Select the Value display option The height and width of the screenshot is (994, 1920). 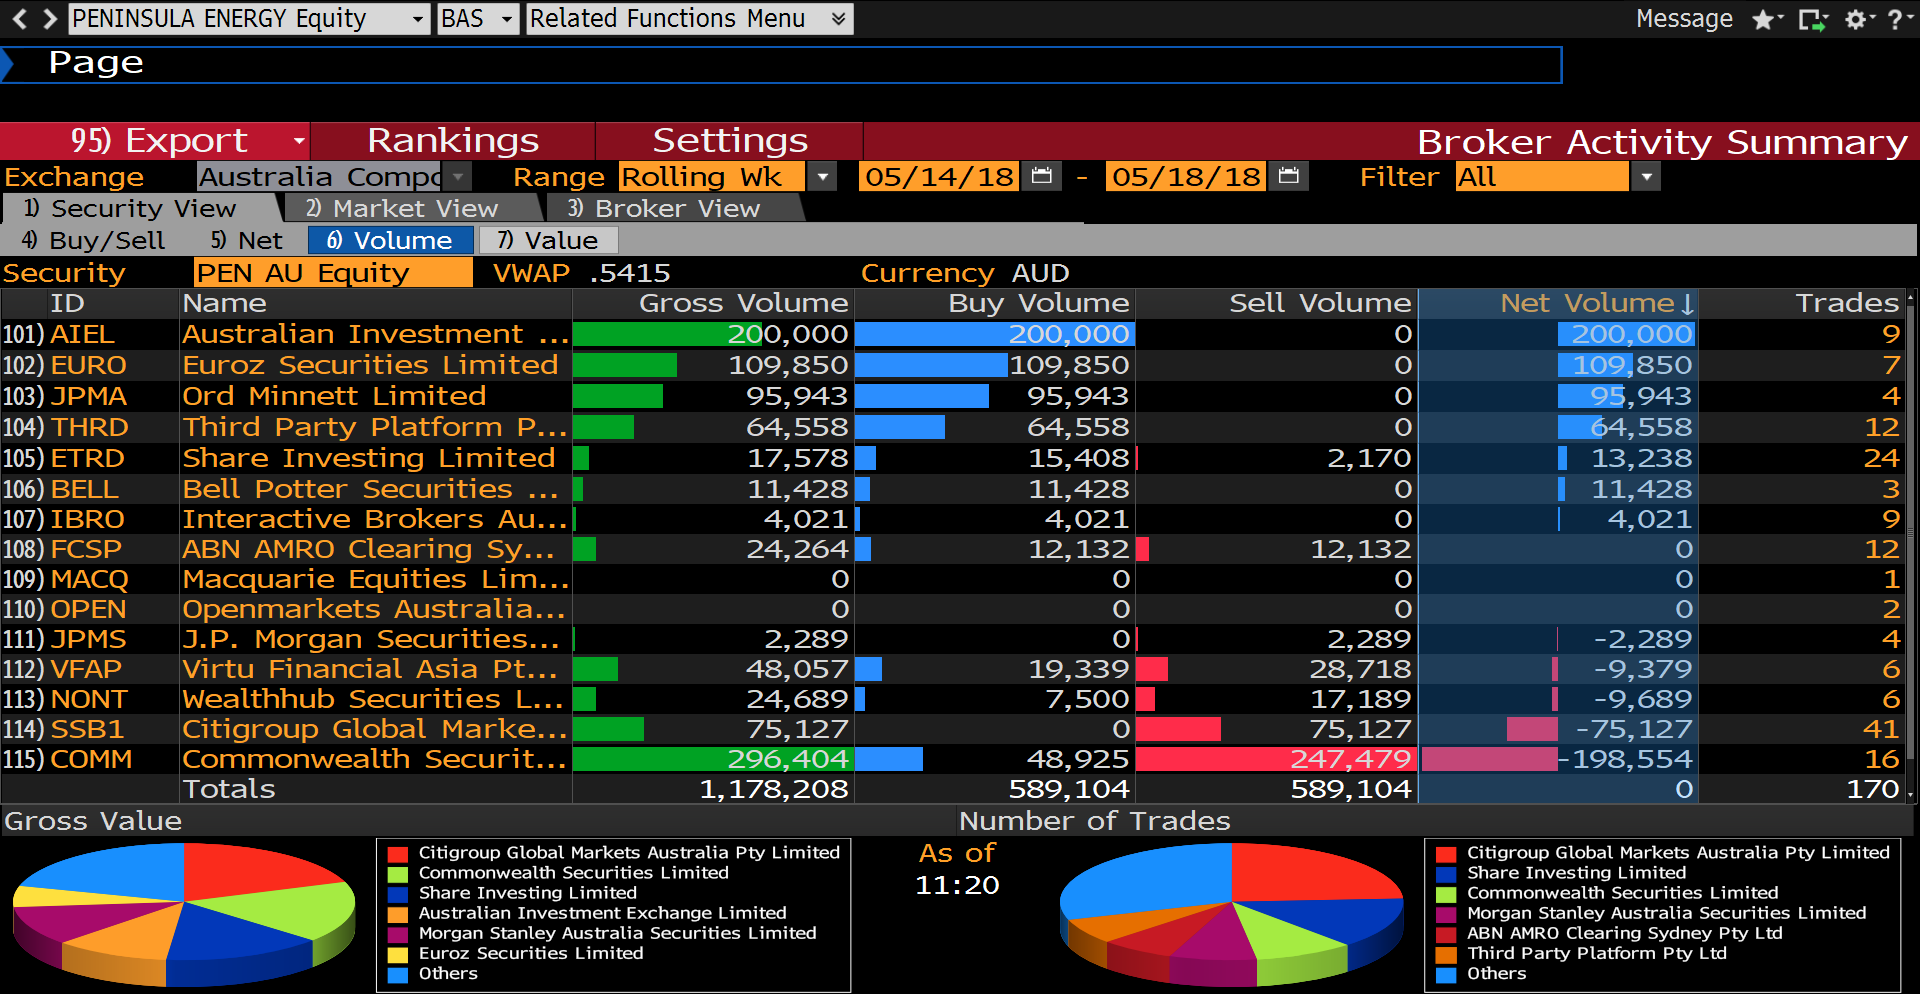pyautogui.click(x=548, y=241)
